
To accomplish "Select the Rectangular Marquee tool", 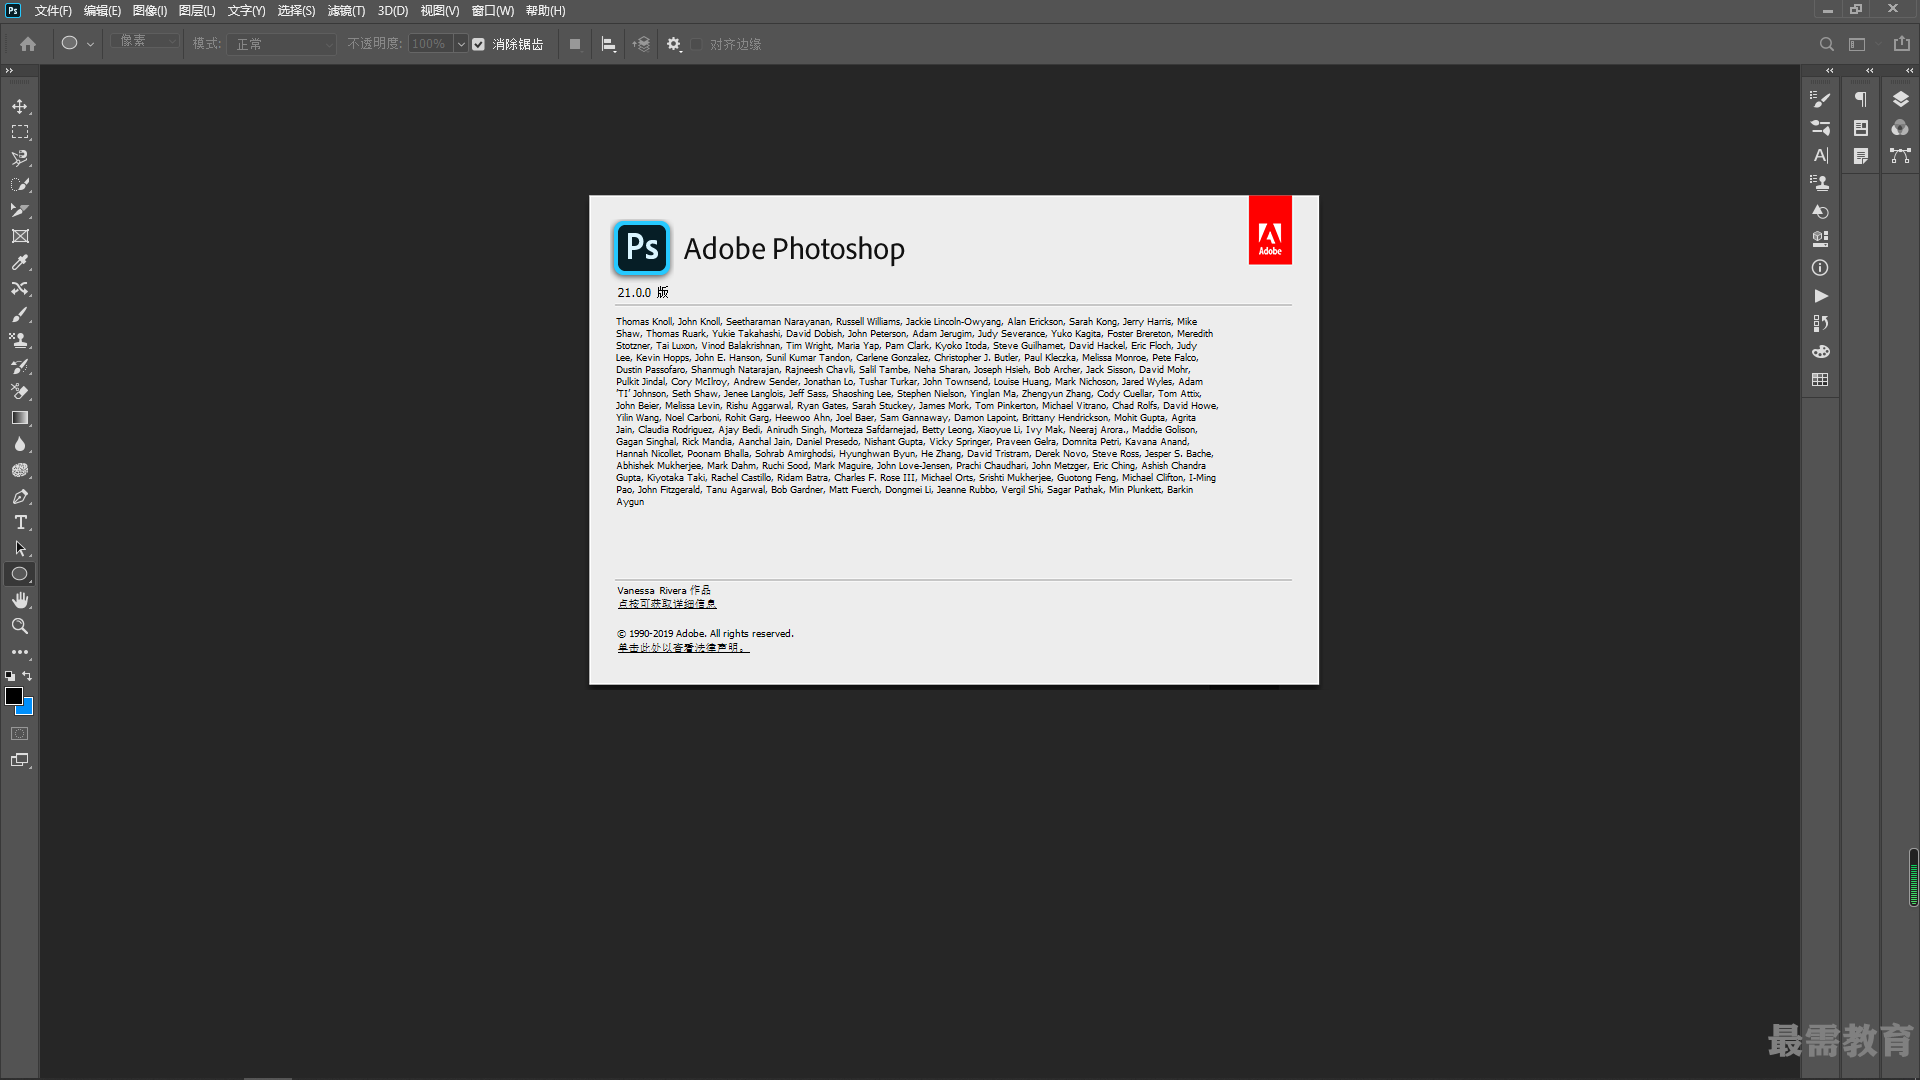I will [20, 132].
